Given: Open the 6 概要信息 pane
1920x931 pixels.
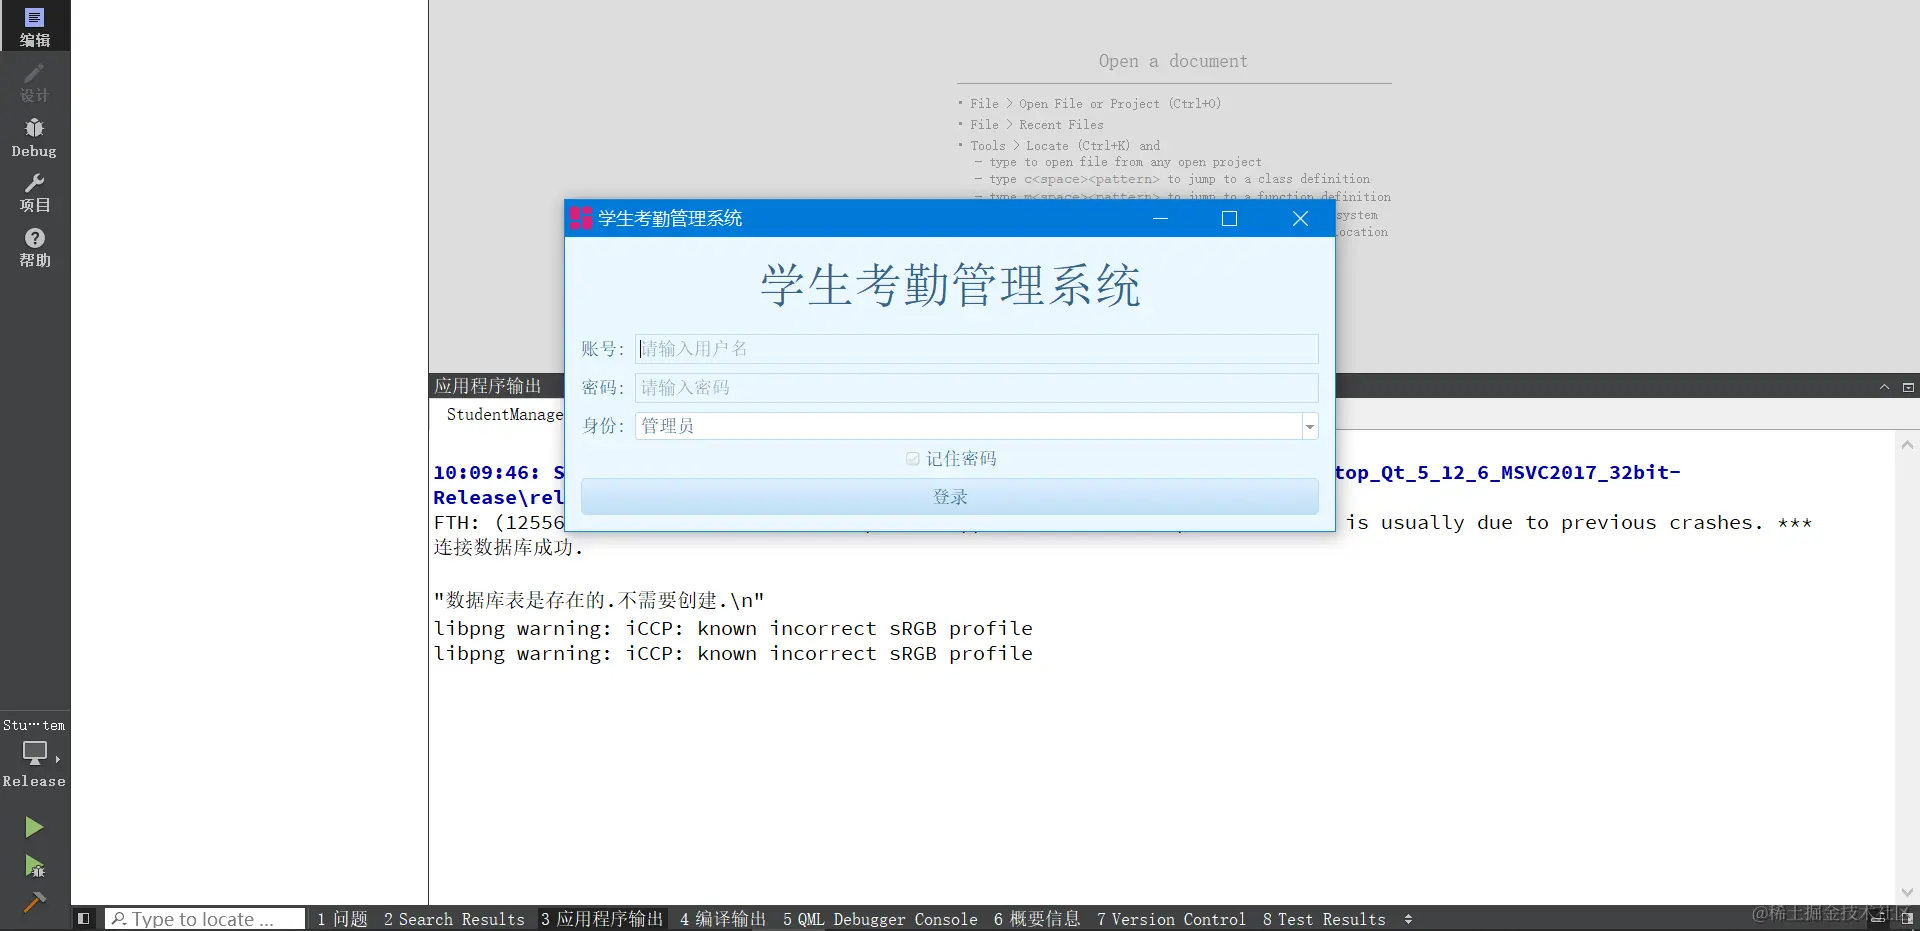Looking at the screenshot, I should point(1037,918).
